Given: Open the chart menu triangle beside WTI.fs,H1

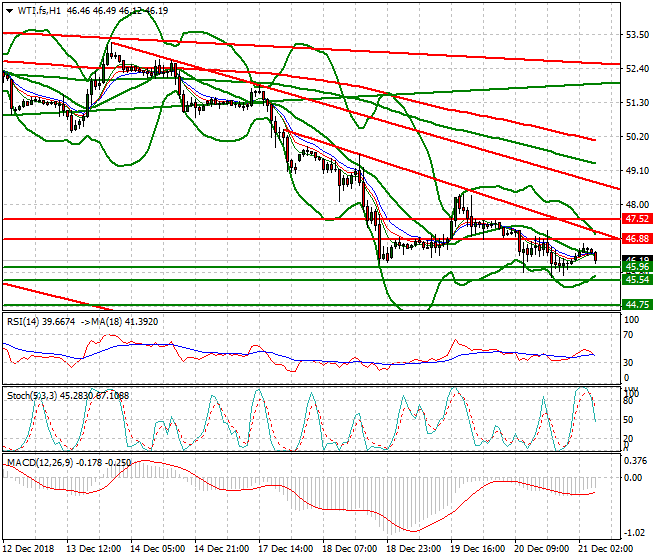Looking at the screenshot, I should (9, 11).
